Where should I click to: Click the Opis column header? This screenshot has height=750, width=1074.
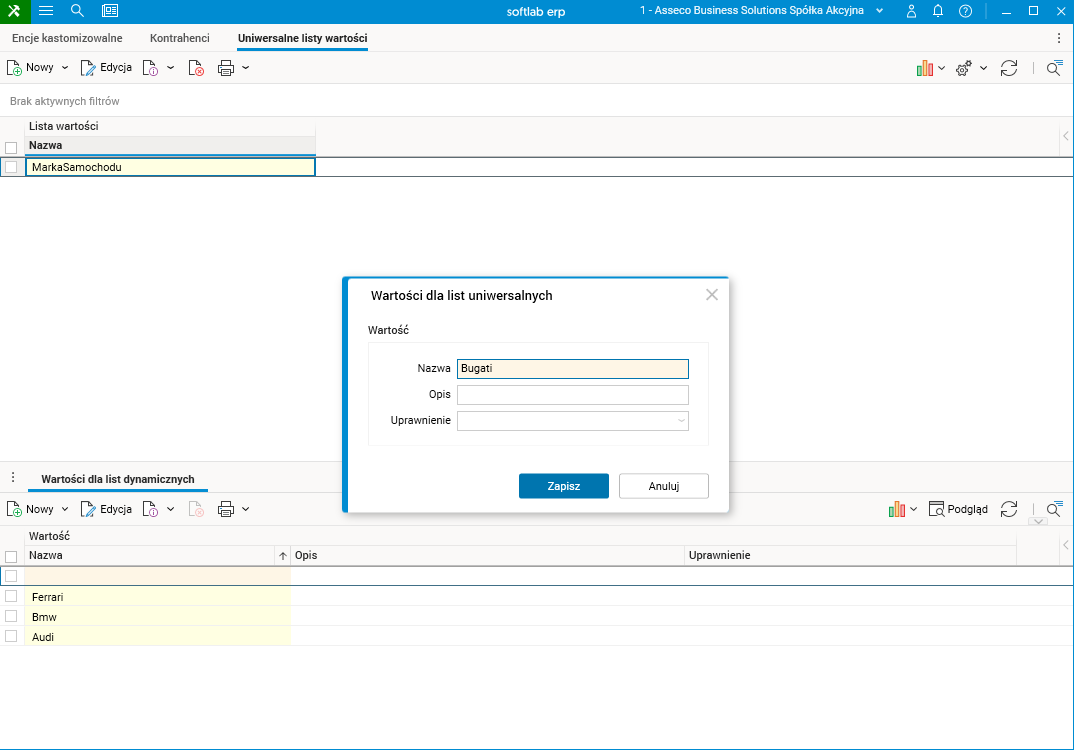pyautogui.click(x=488, y=555)
